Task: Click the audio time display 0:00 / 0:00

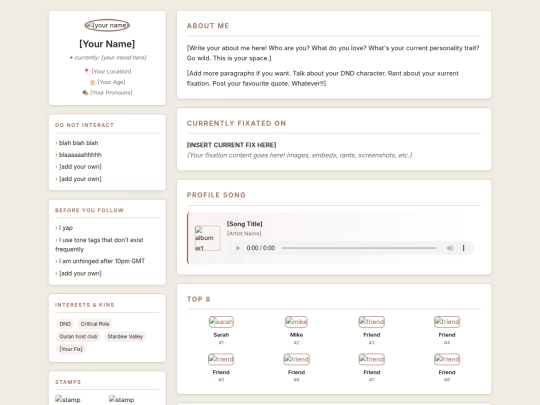Action: pyautogui.click(x=261, y=248)
